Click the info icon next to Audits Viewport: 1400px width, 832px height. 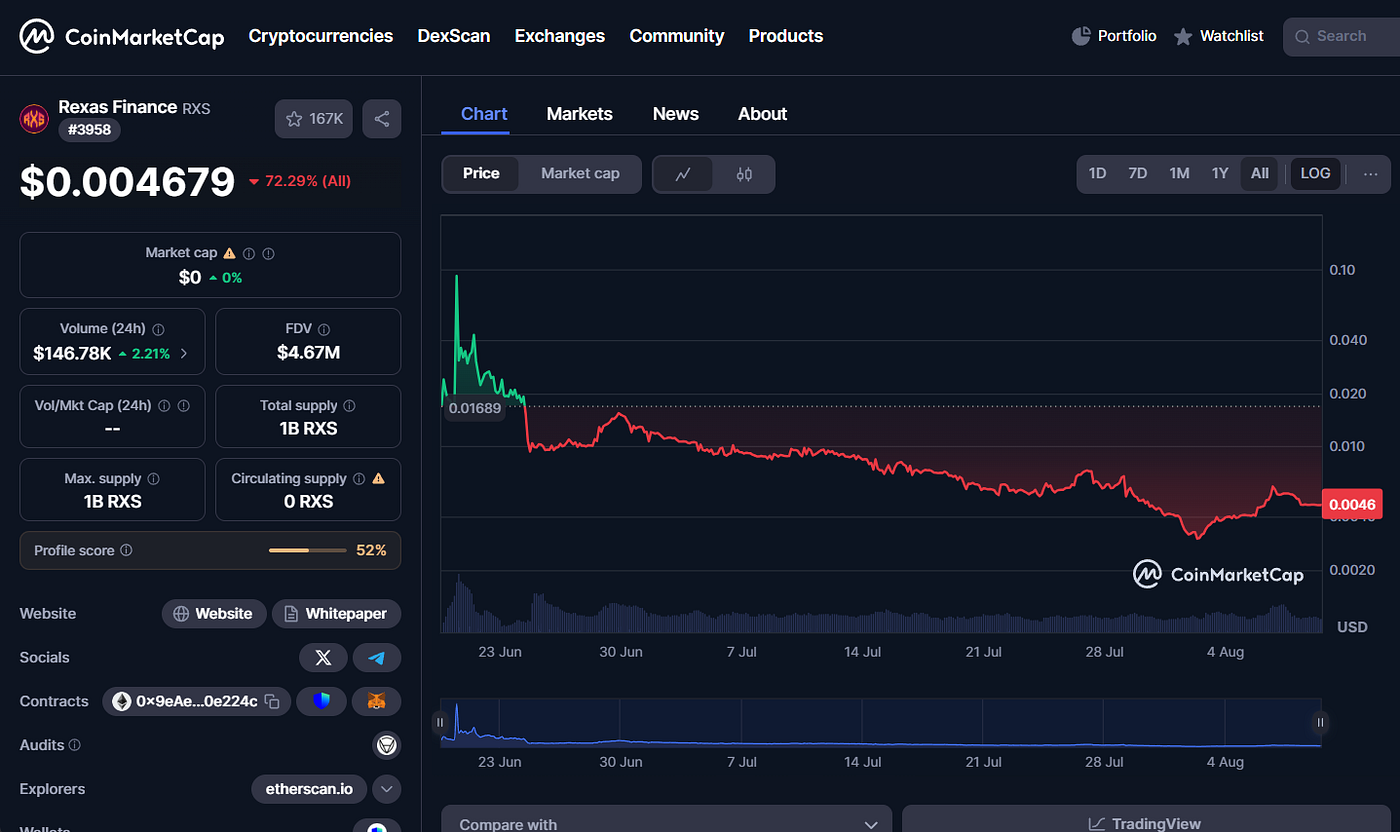[x=75, y=746]
